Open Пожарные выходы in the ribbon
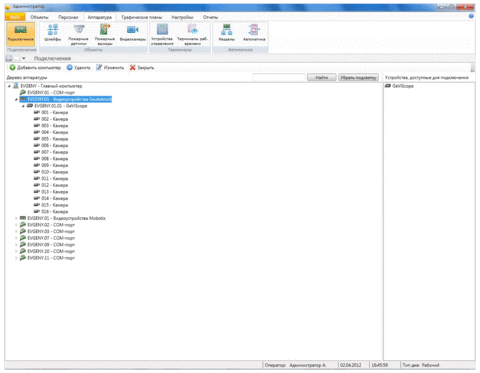Viewport: 480px width, 373px height. pyautogui.click(x=105, y=34)
